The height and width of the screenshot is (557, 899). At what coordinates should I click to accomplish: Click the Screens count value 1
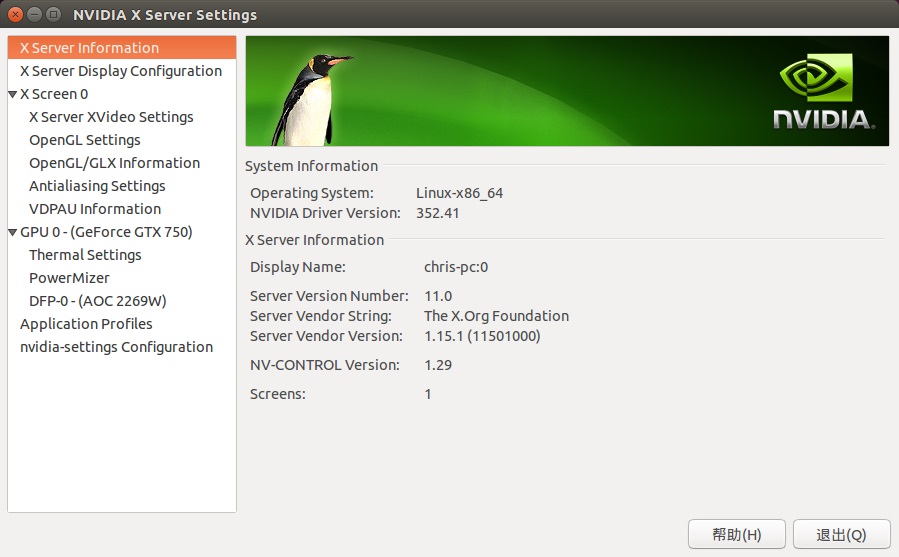[x=428, y=394]
